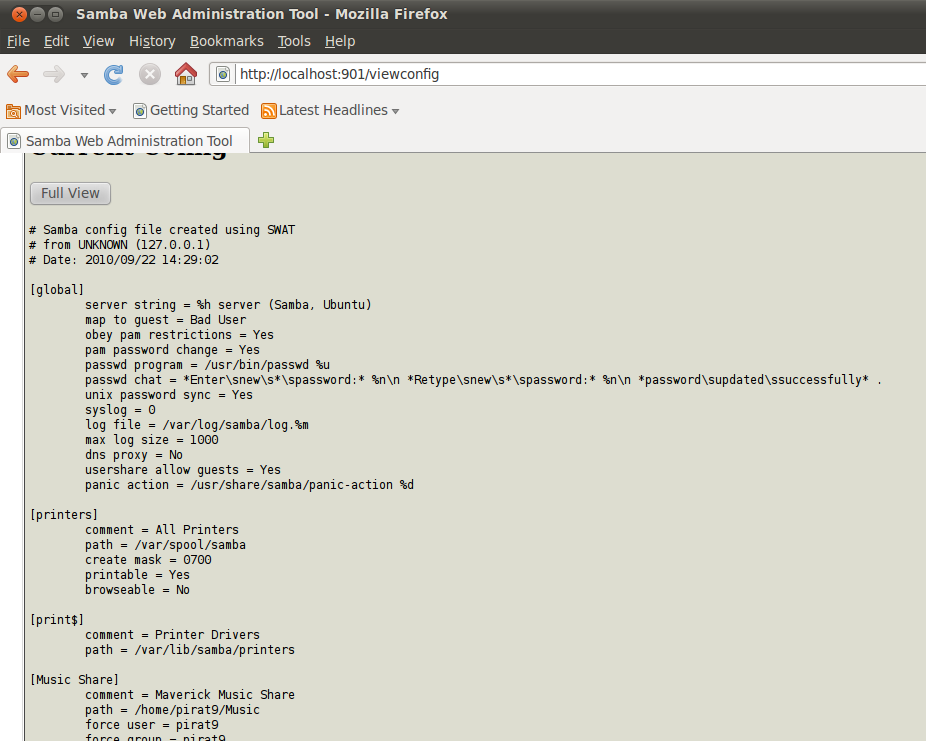926x741 pixels.
Task: Click the 'usershare allow guests = Yes' line
Action: coord(182,469)
